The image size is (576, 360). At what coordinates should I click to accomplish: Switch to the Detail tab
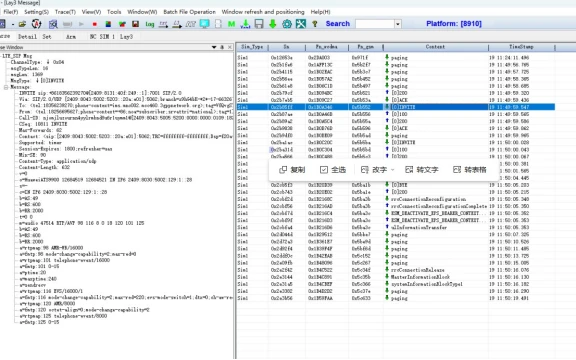(27, 36)
